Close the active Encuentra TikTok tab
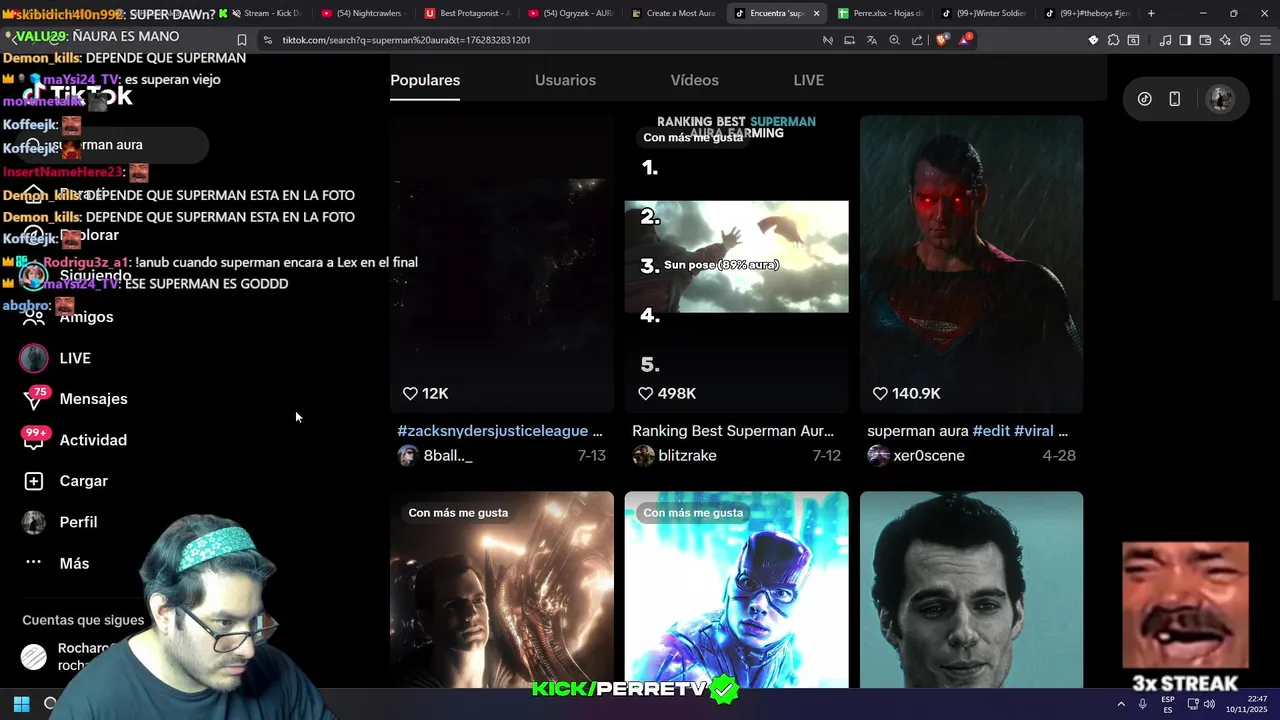The width and height of the screenshot is (1280, 720). coord(816,13)
